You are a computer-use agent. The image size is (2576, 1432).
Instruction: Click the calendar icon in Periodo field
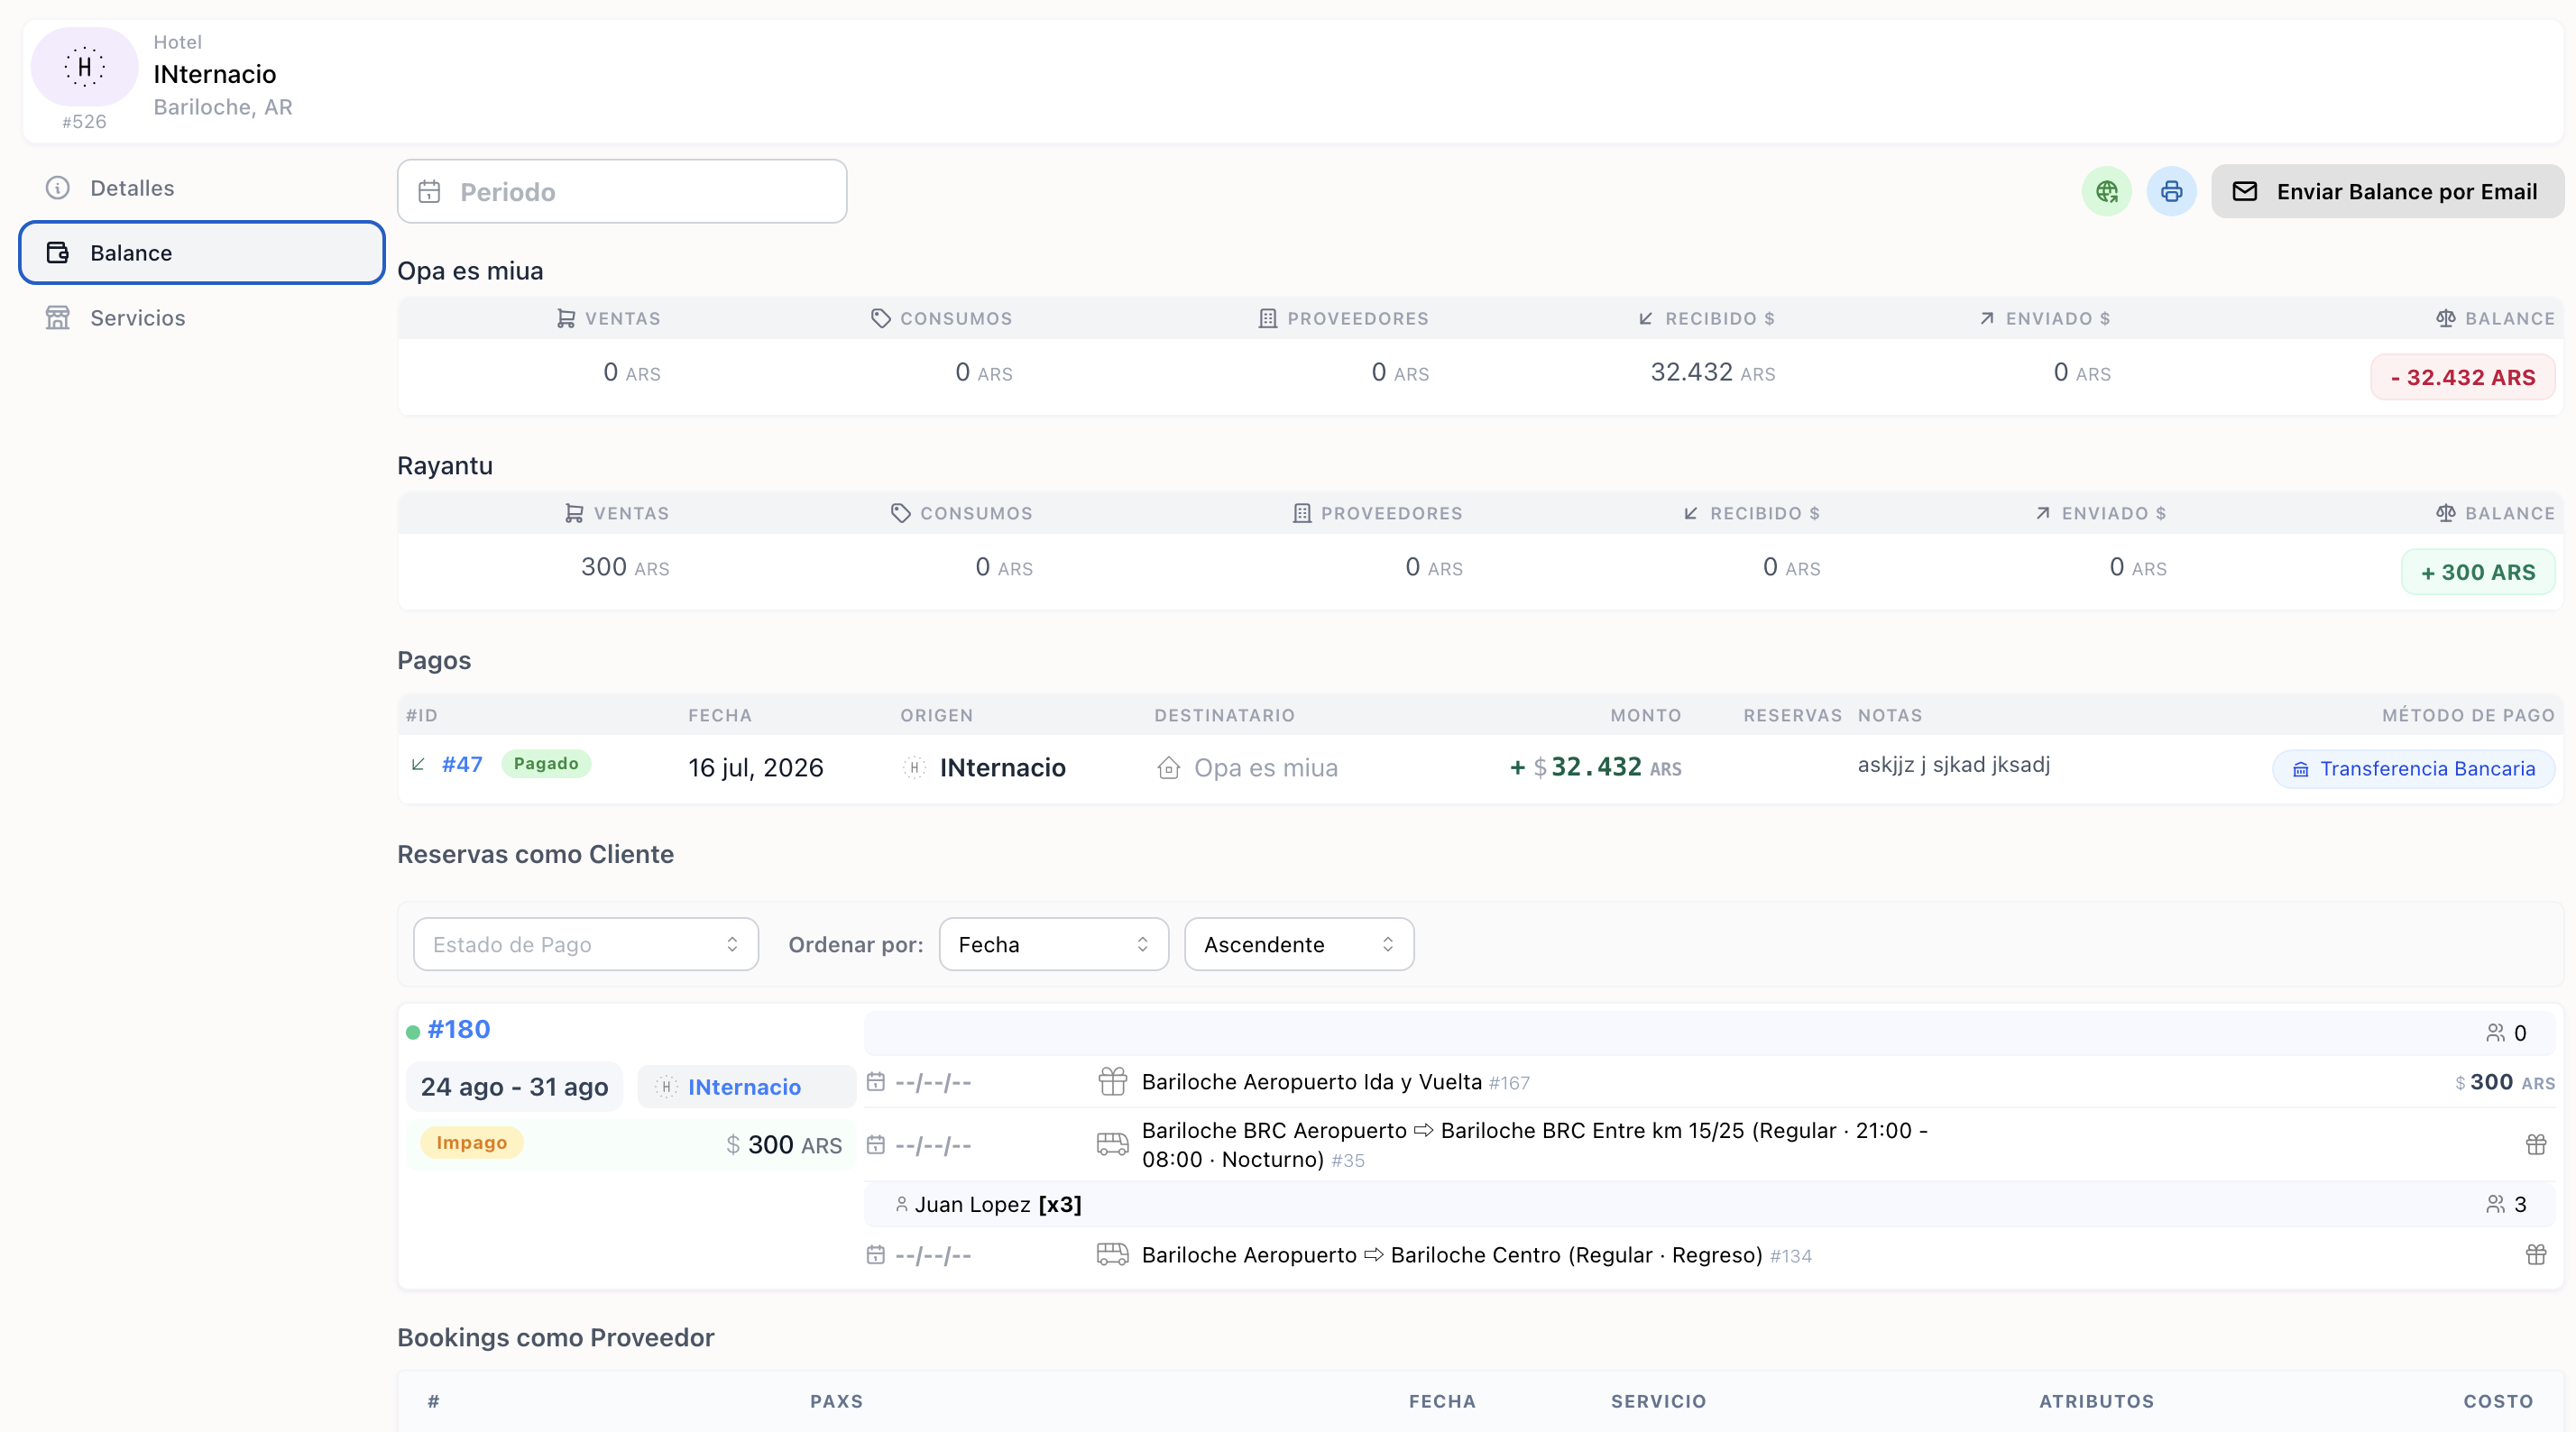[429, 191]
